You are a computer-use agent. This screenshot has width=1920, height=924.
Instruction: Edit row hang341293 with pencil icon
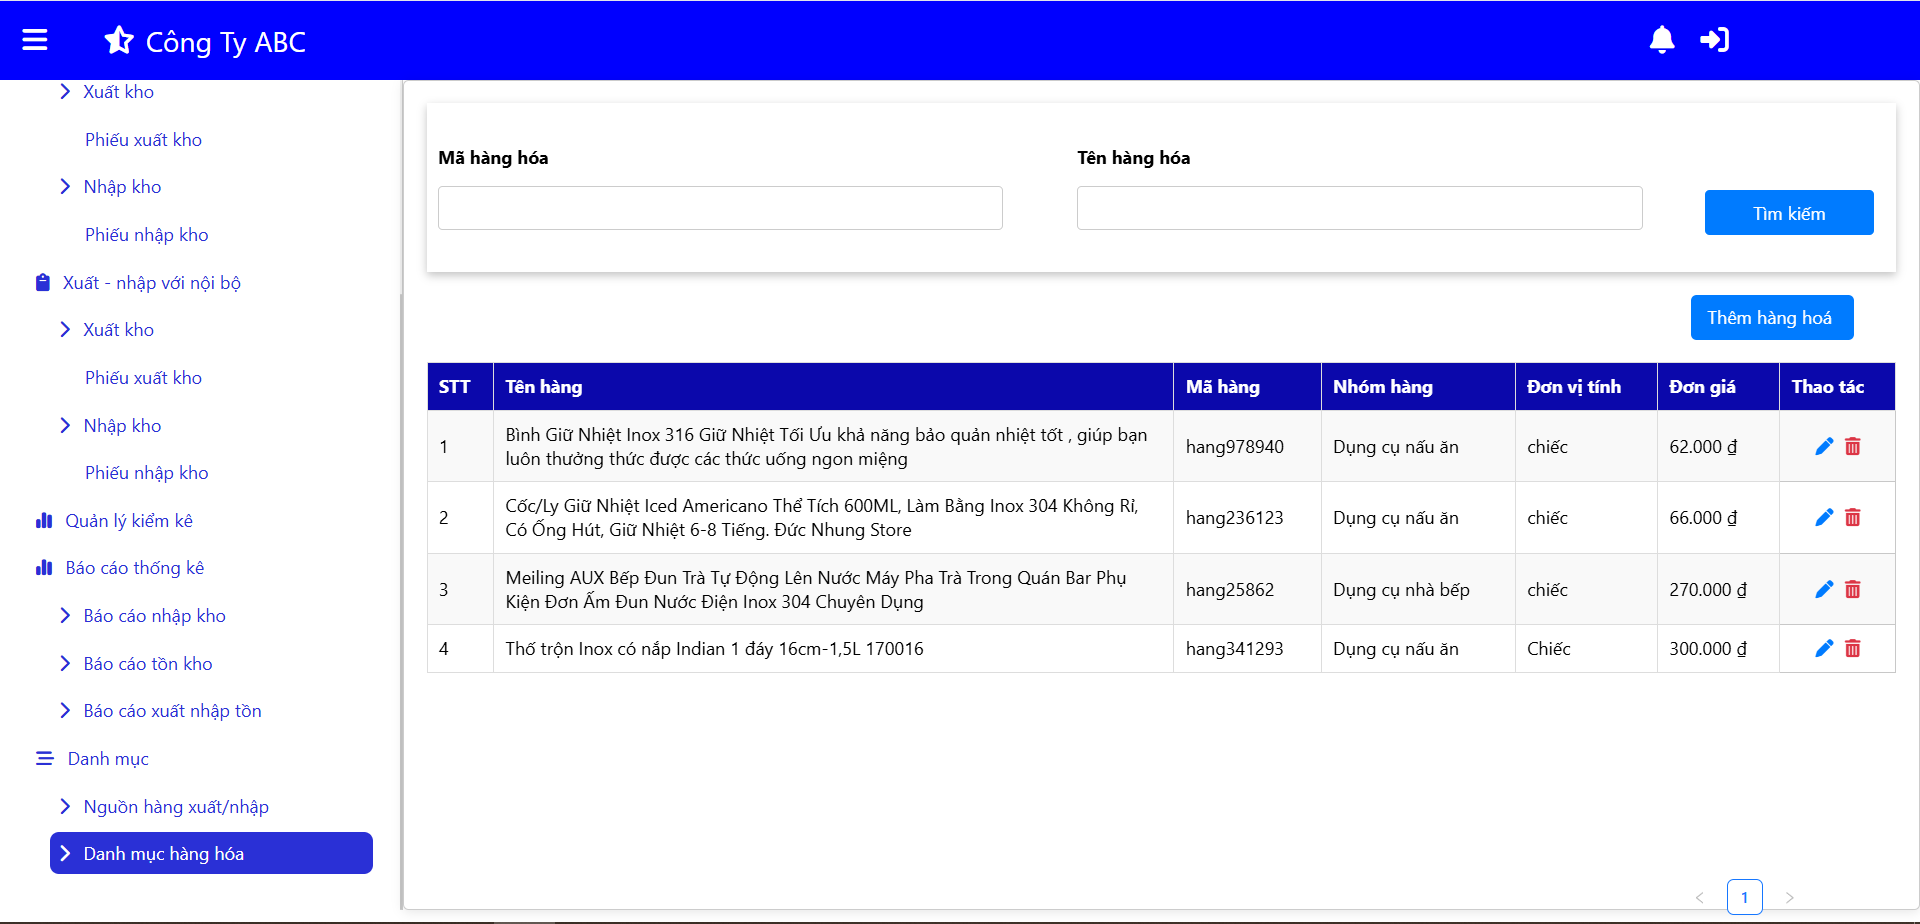(1824, 648)
